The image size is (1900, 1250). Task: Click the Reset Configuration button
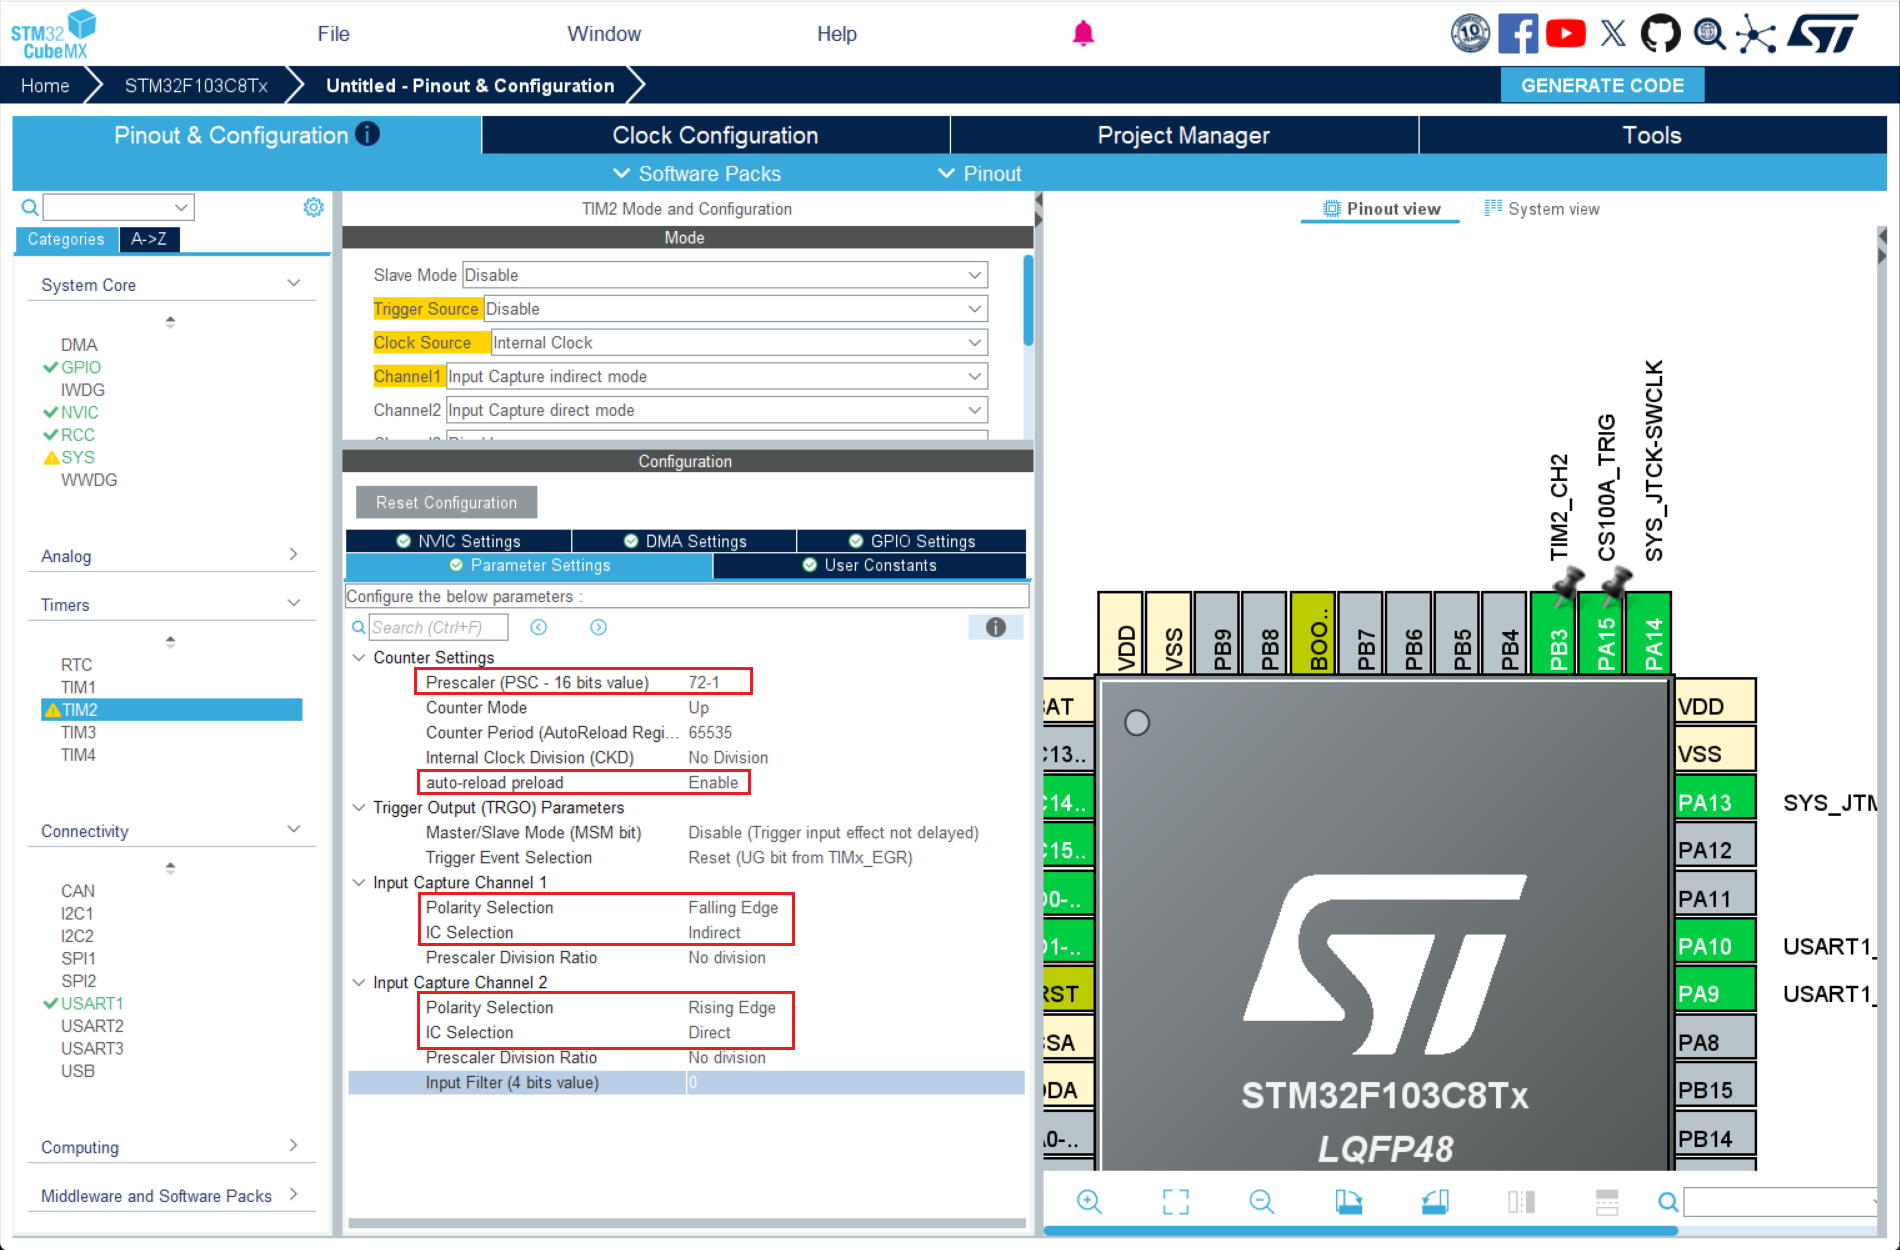(446, 503)
